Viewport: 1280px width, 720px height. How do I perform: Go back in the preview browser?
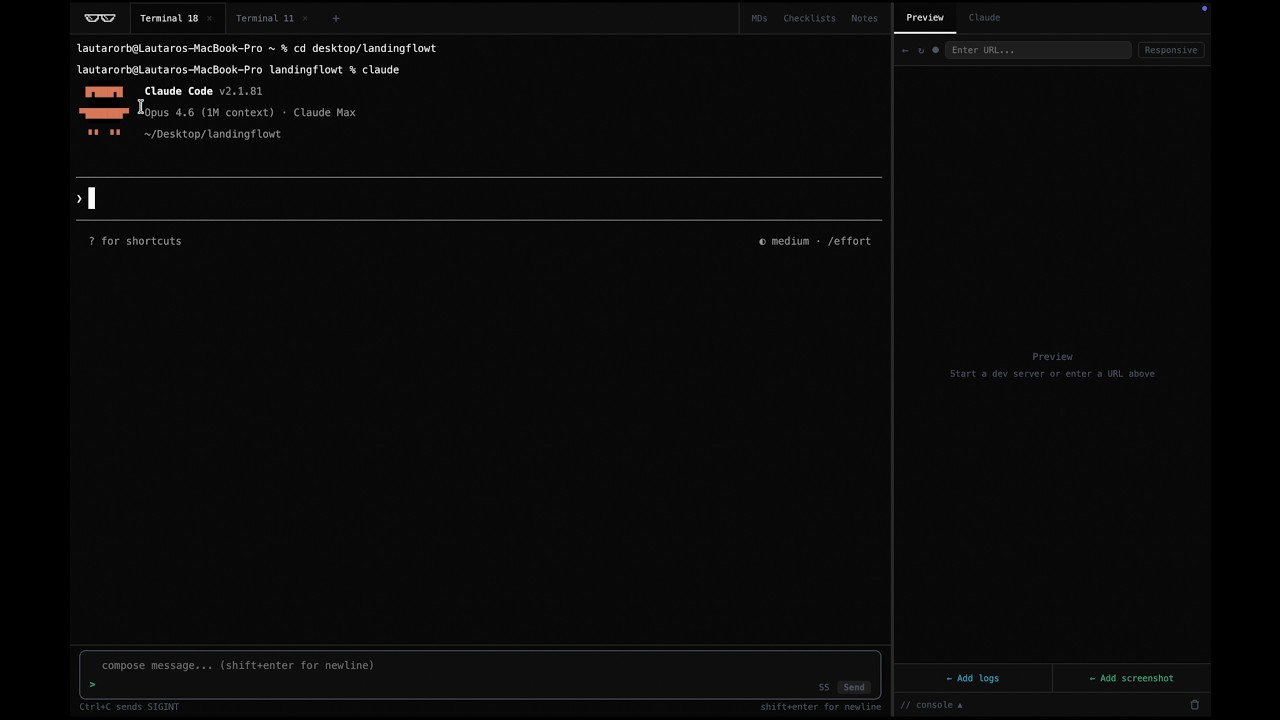pos(905,50)
